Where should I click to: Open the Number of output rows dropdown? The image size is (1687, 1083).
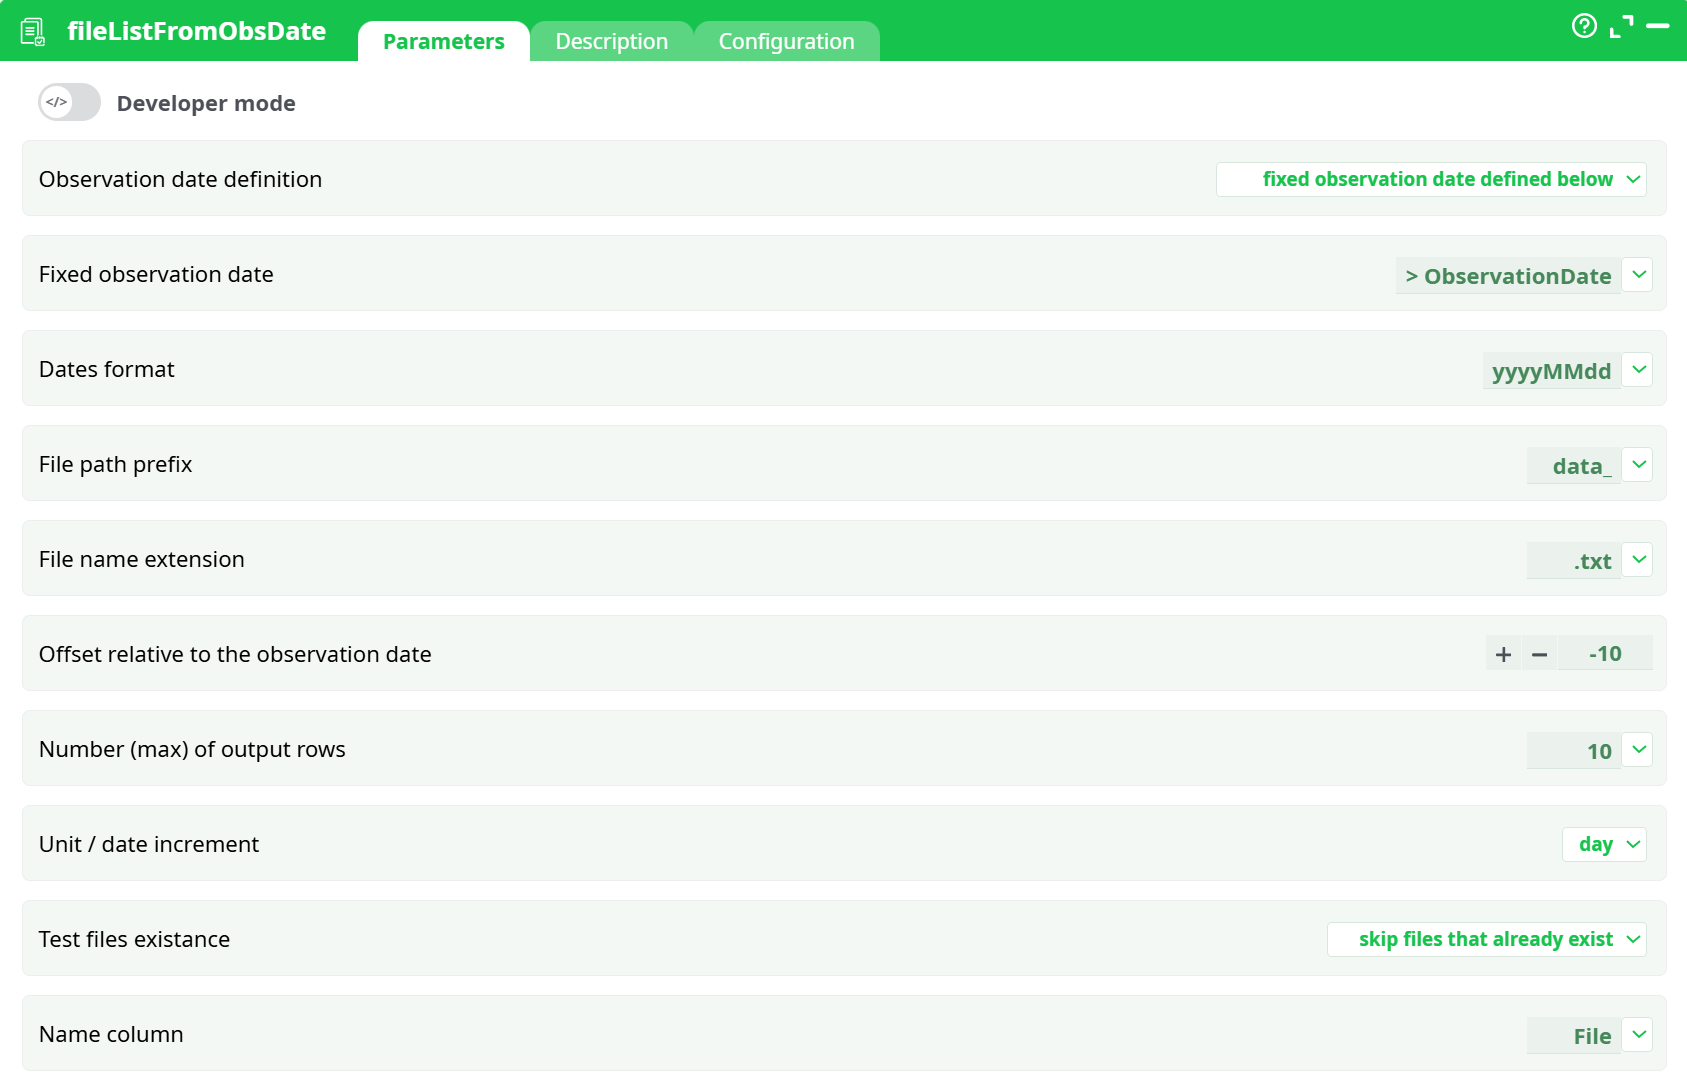pos(1638,749)
